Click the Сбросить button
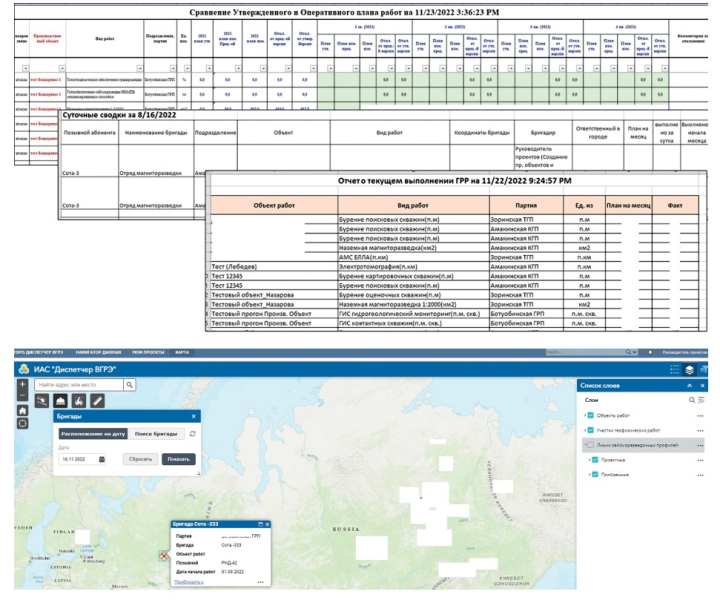The height and width of the screenshot is (600, 720). (141, 459)
